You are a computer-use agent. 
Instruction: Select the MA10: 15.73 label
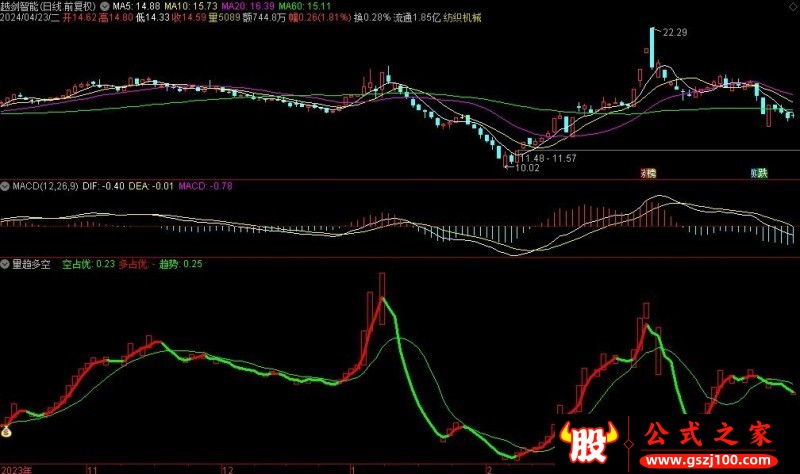(x=190, y=7)
